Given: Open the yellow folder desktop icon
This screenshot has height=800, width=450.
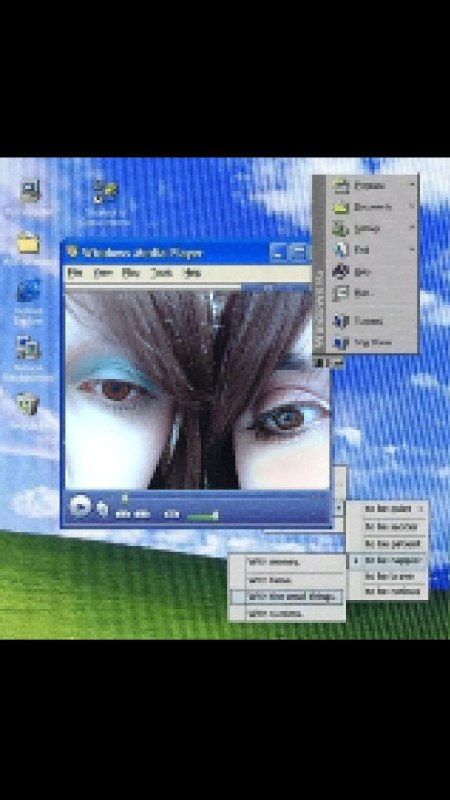Looking at the screenshot, I should tap(29, 243).
